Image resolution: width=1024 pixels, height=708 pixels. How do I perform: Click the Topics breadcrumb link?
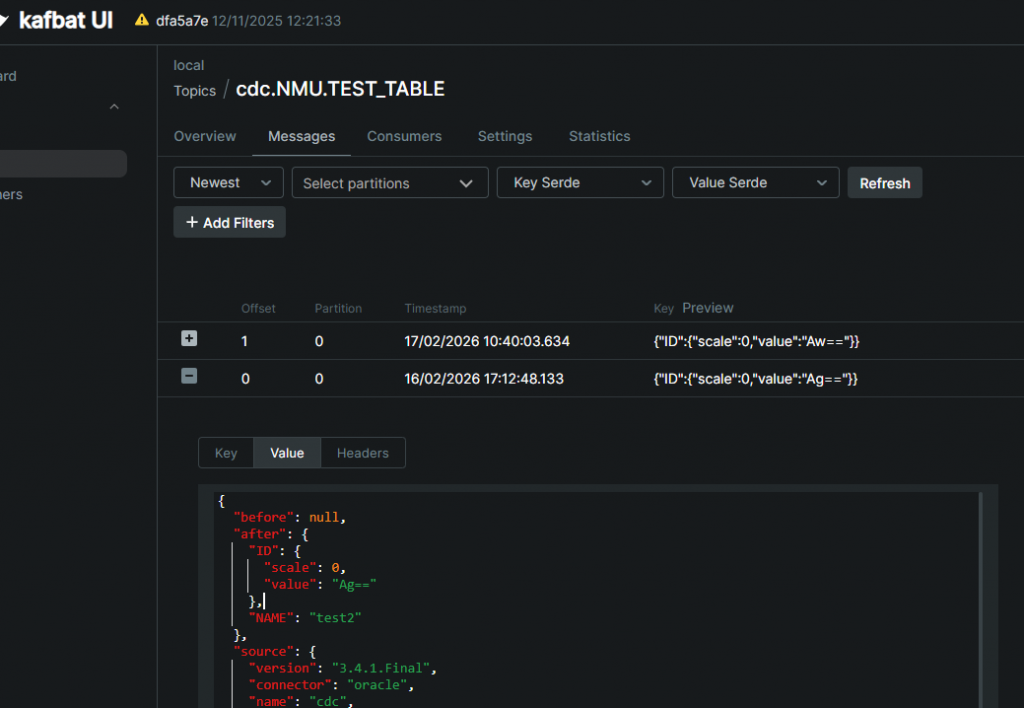point(195,91)
